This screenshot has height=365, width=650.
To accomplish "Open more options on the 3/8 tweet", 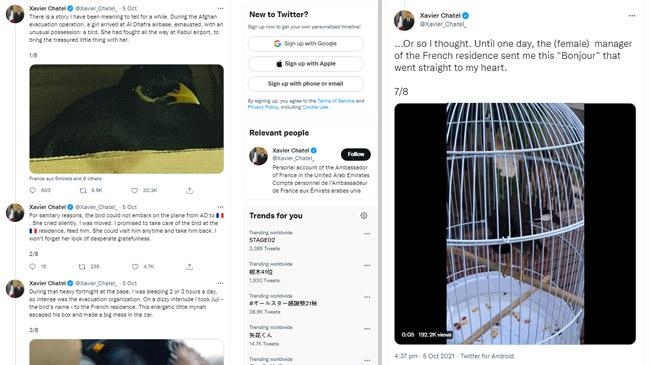I will (221, 283).
